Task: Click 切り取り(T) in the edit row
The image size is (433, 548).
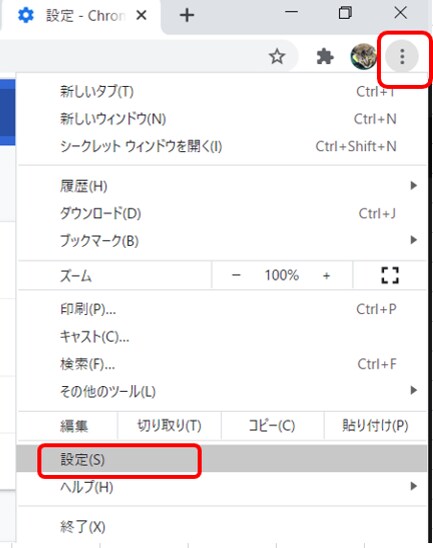Action: click(x=169, y=426)
